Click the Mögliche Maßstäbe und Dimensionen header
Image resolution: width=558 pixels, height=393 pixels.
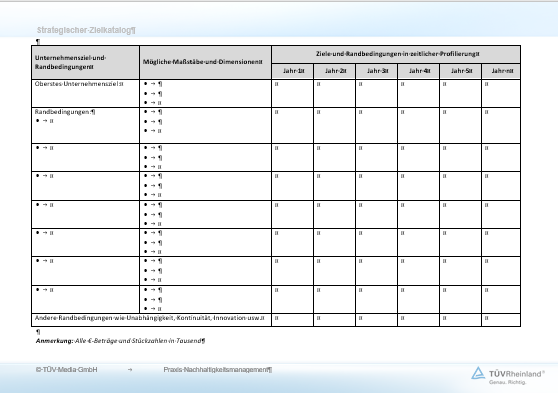coord(202,62)
